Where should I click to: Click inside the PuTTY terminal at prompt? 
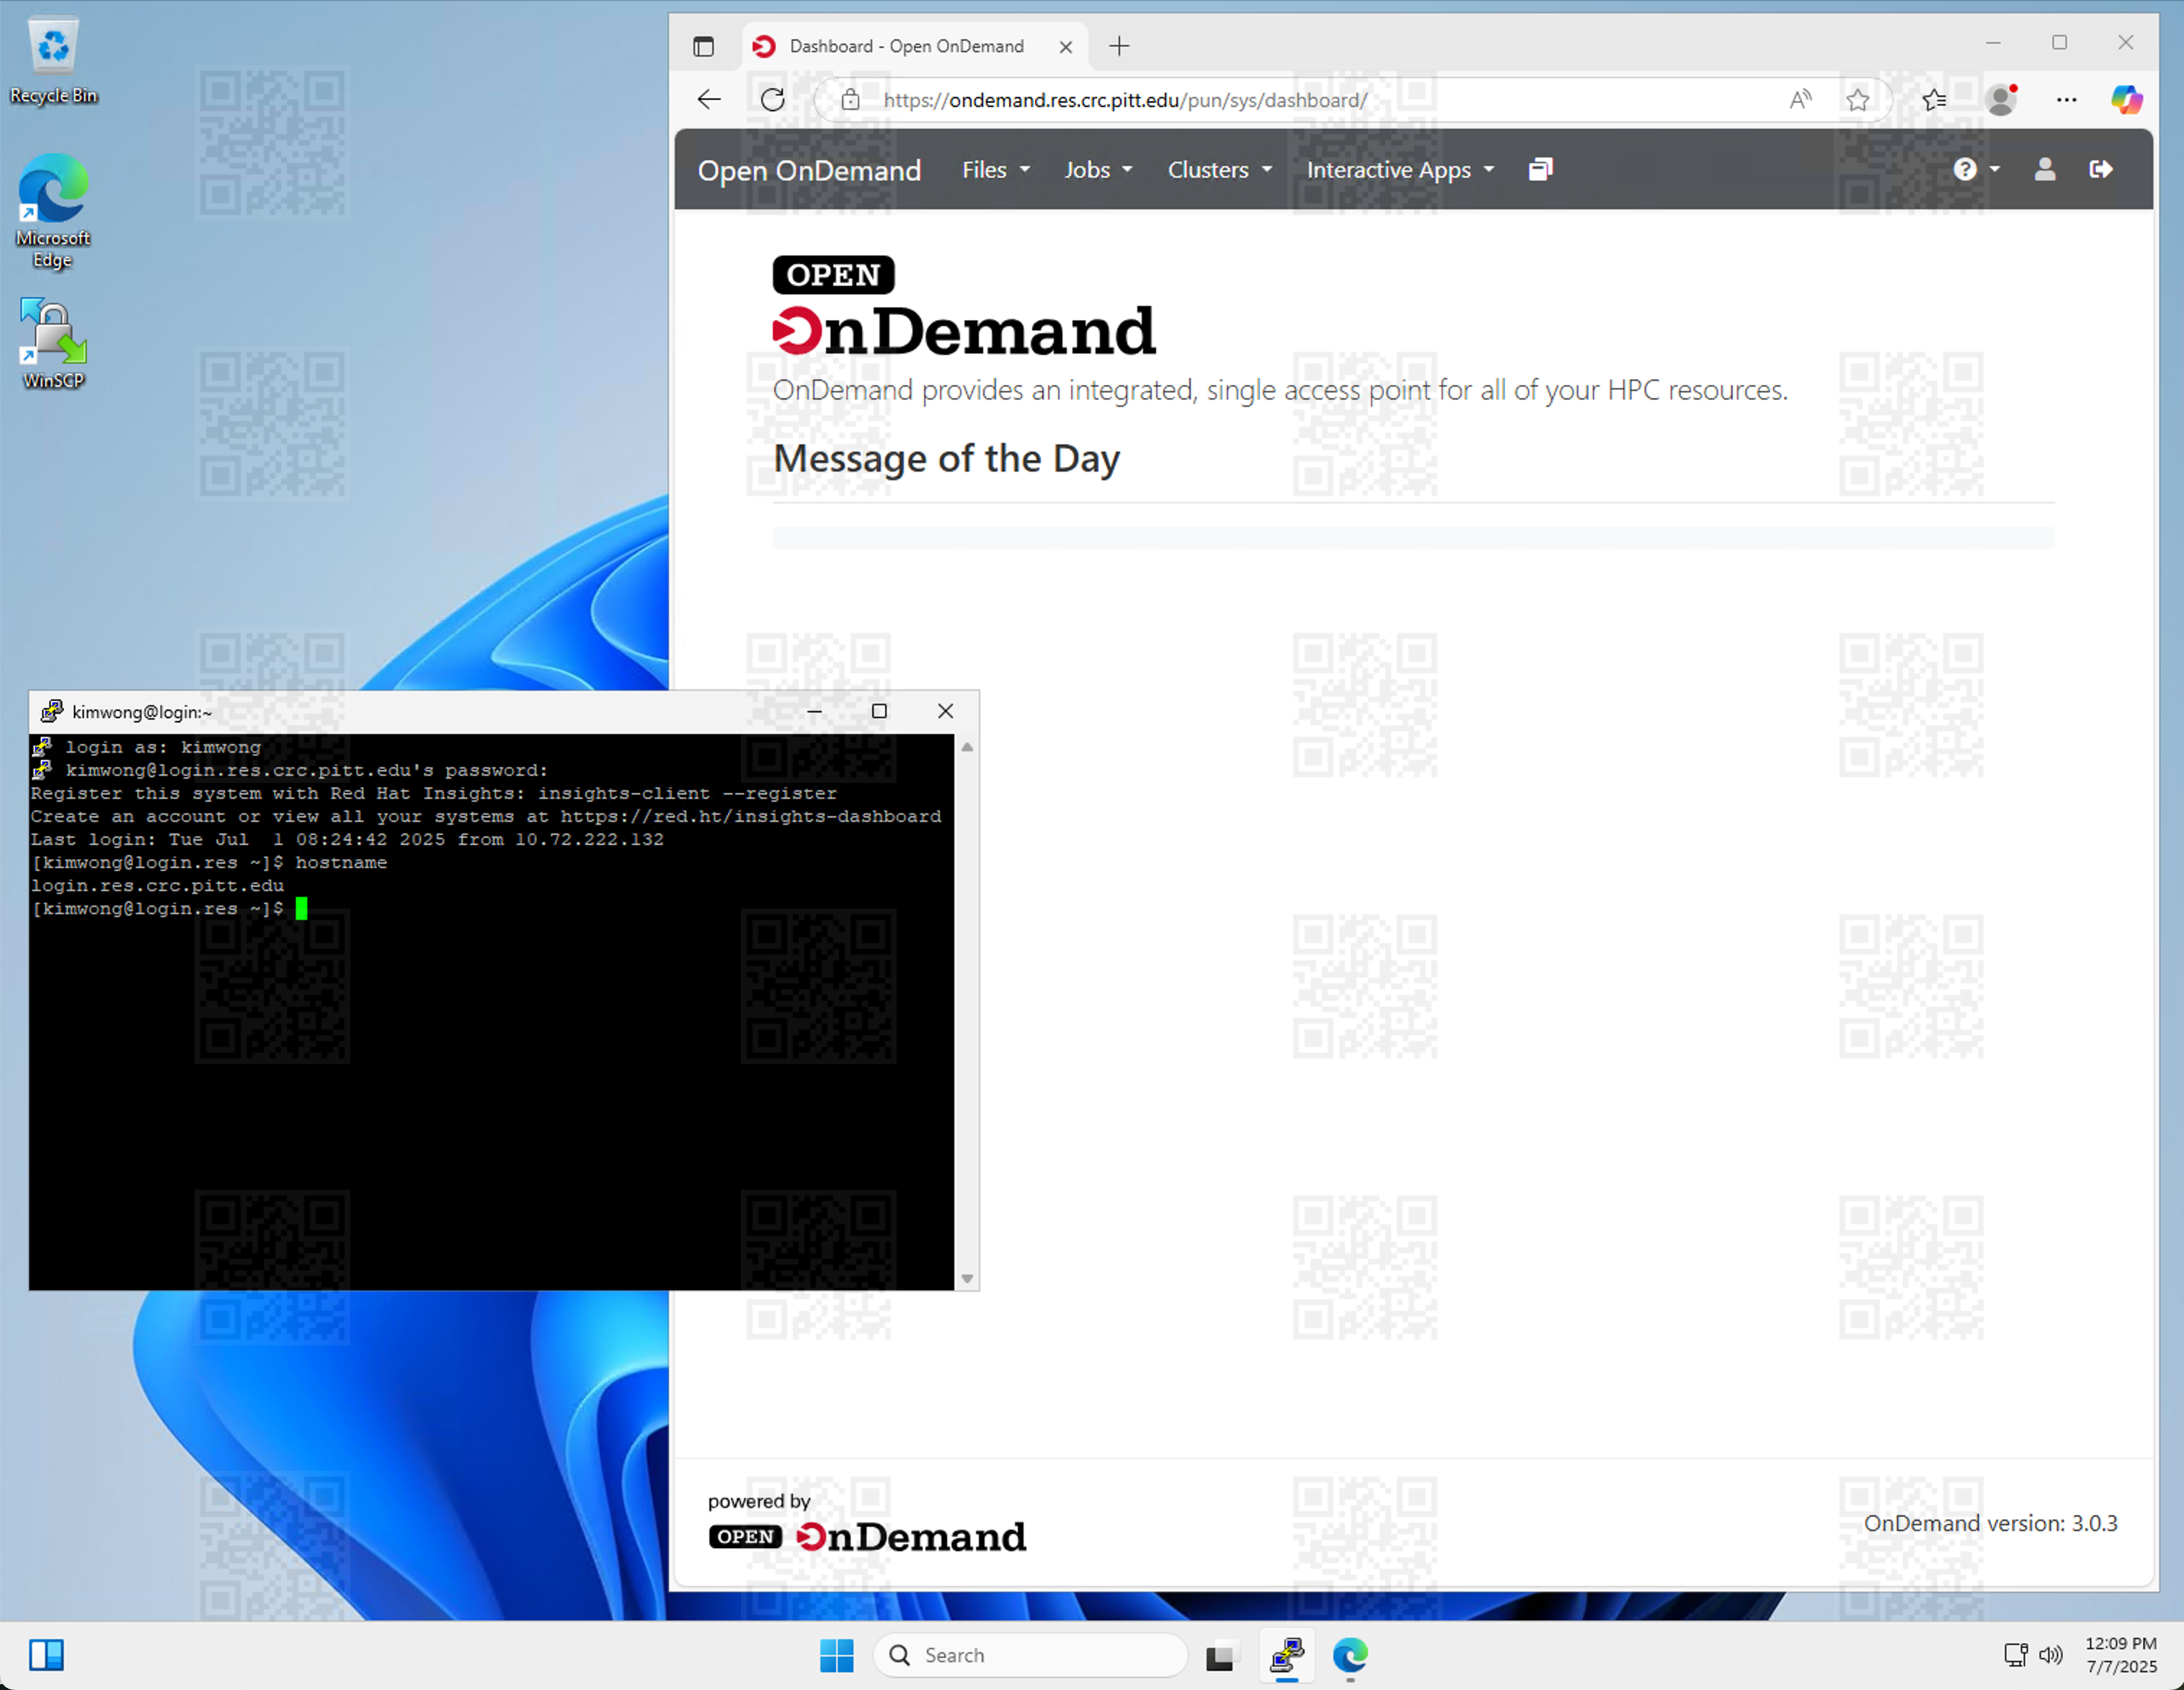pyautogui.click(x=301, y=908)
